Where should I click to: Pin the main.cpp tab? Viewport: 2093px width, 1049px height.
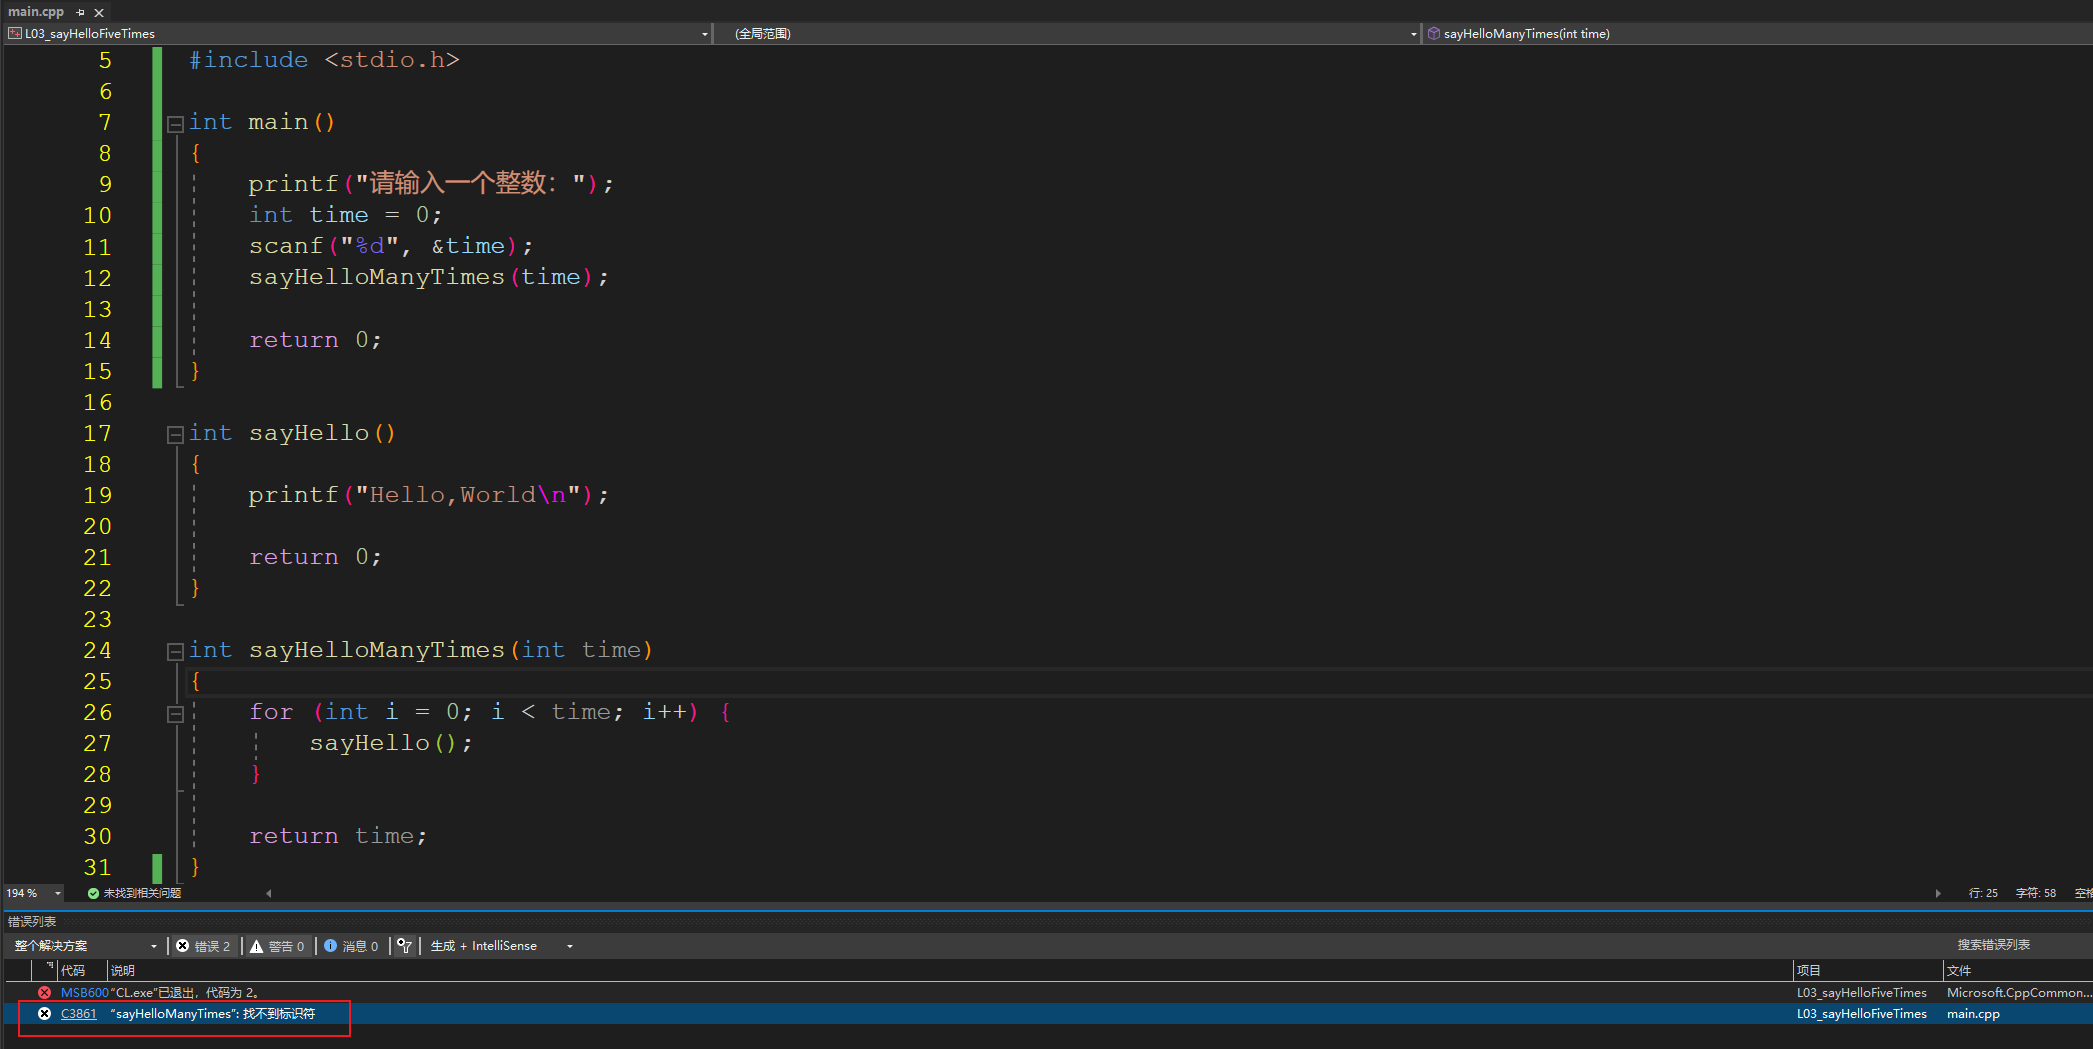80,13
